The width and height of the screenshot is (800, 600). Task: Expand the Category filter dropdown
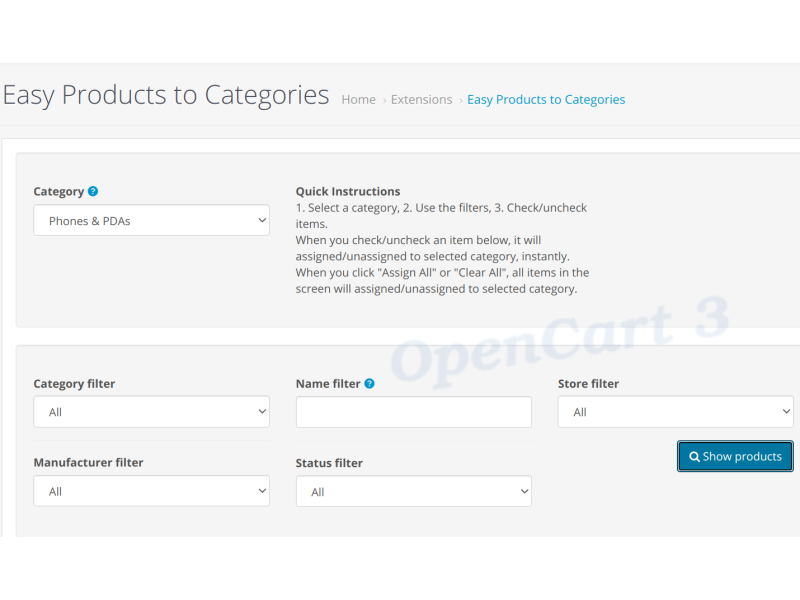tap(151, 411)
